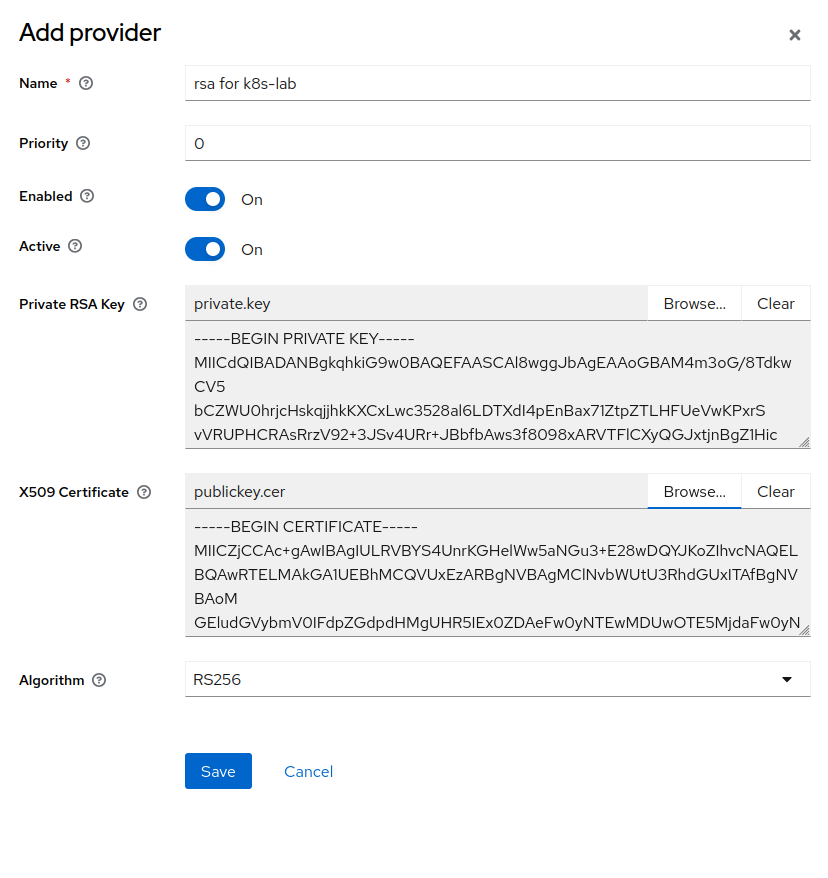
Task: Click the 'X509 Certificate' label
Action: click(74, 492)
